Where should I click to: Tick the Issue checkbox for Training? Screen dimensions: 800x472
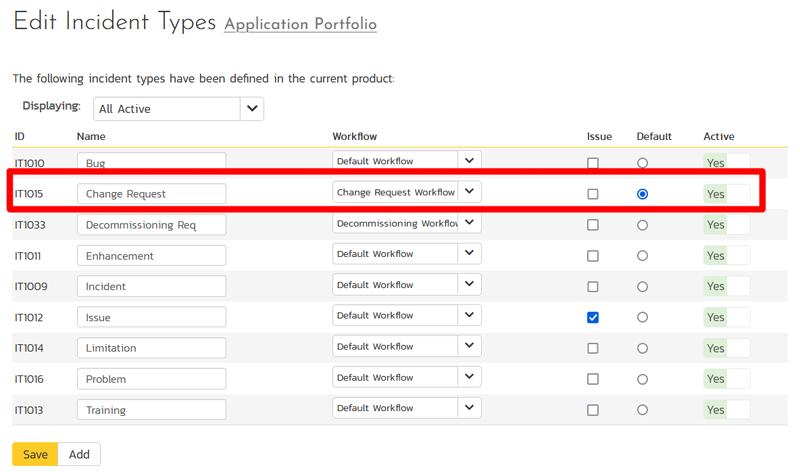coord(593,410)
